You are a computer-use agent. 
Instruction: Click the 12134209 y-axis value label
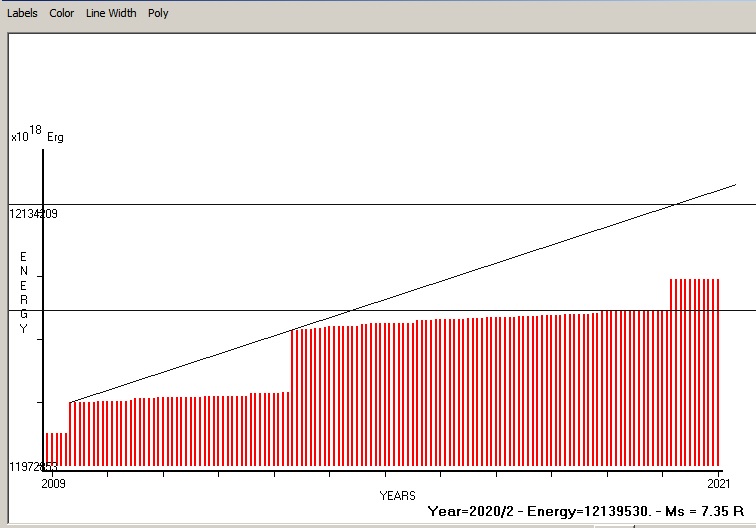[34, 213]
